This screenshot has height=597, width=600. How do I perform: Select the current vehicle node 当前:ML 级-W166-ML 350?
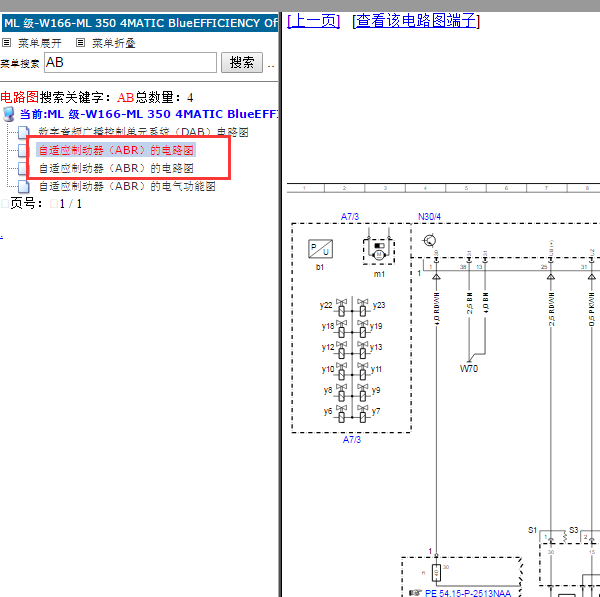click(148, 114)
